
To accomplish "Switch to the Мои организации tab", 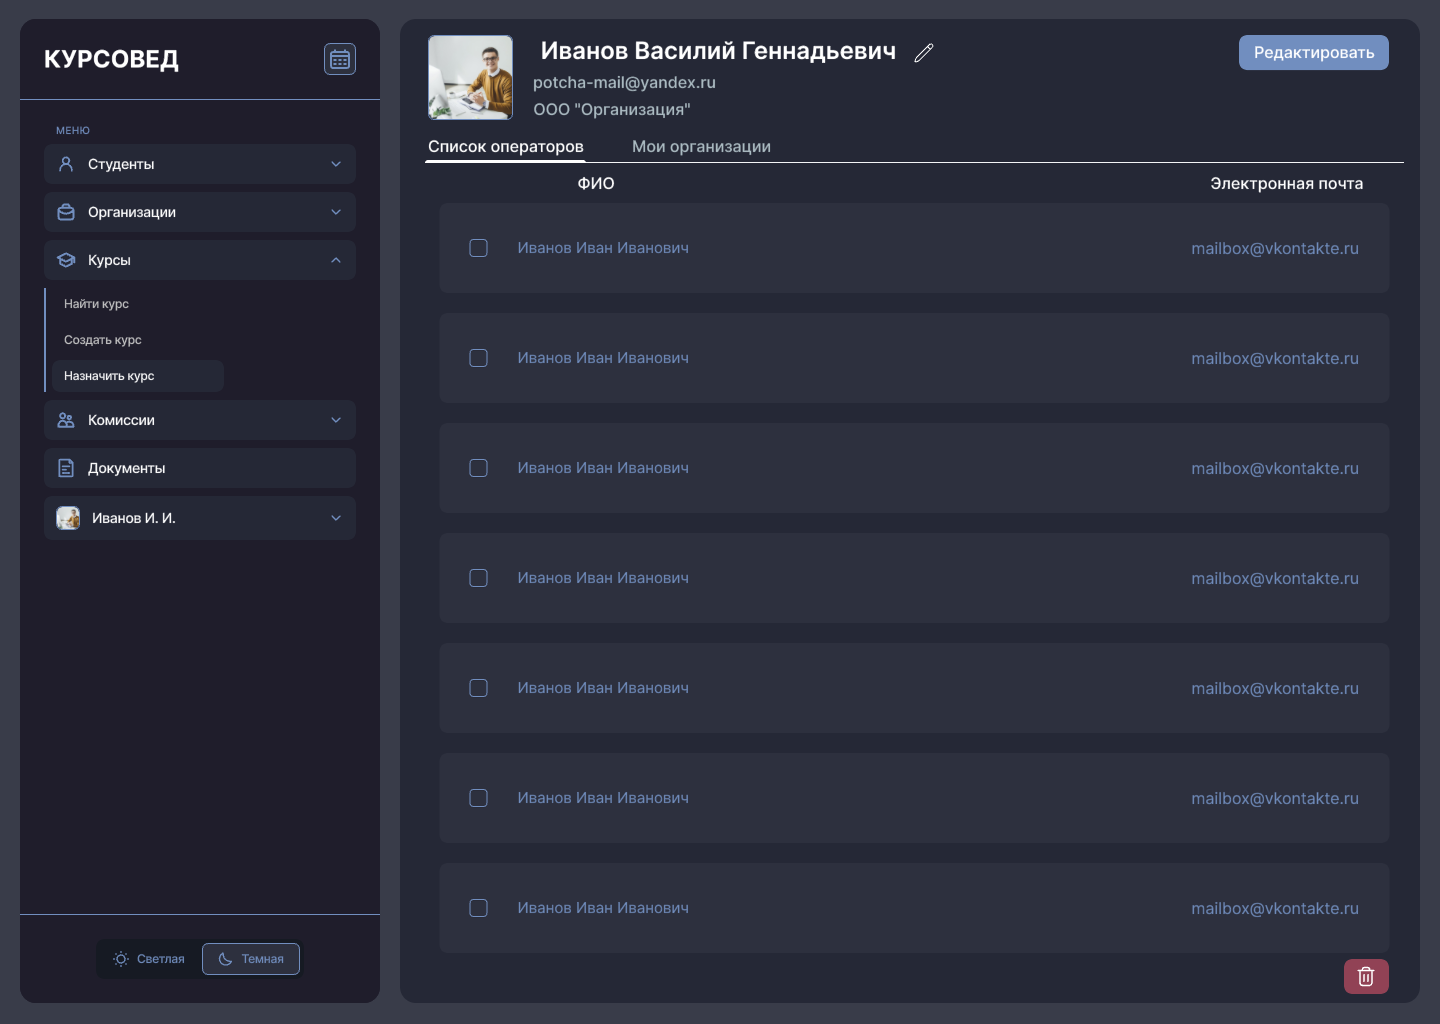I will 701,146.
